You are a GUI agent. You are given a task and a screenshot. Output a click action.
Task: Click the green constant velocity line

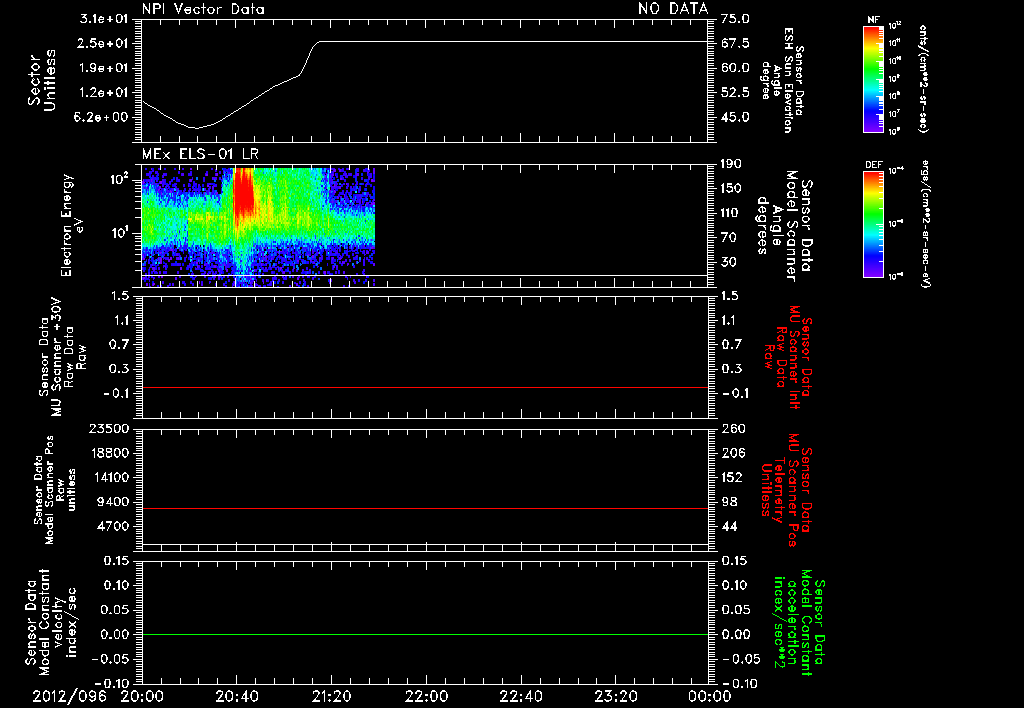pyautogui.click(x=424, y=634)
